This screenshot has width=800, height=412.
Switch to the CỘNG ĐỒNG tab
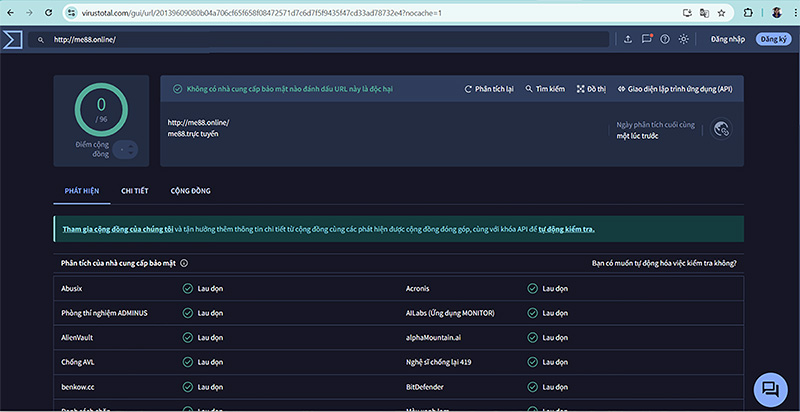pyautogui.click(x=190, y=191)
